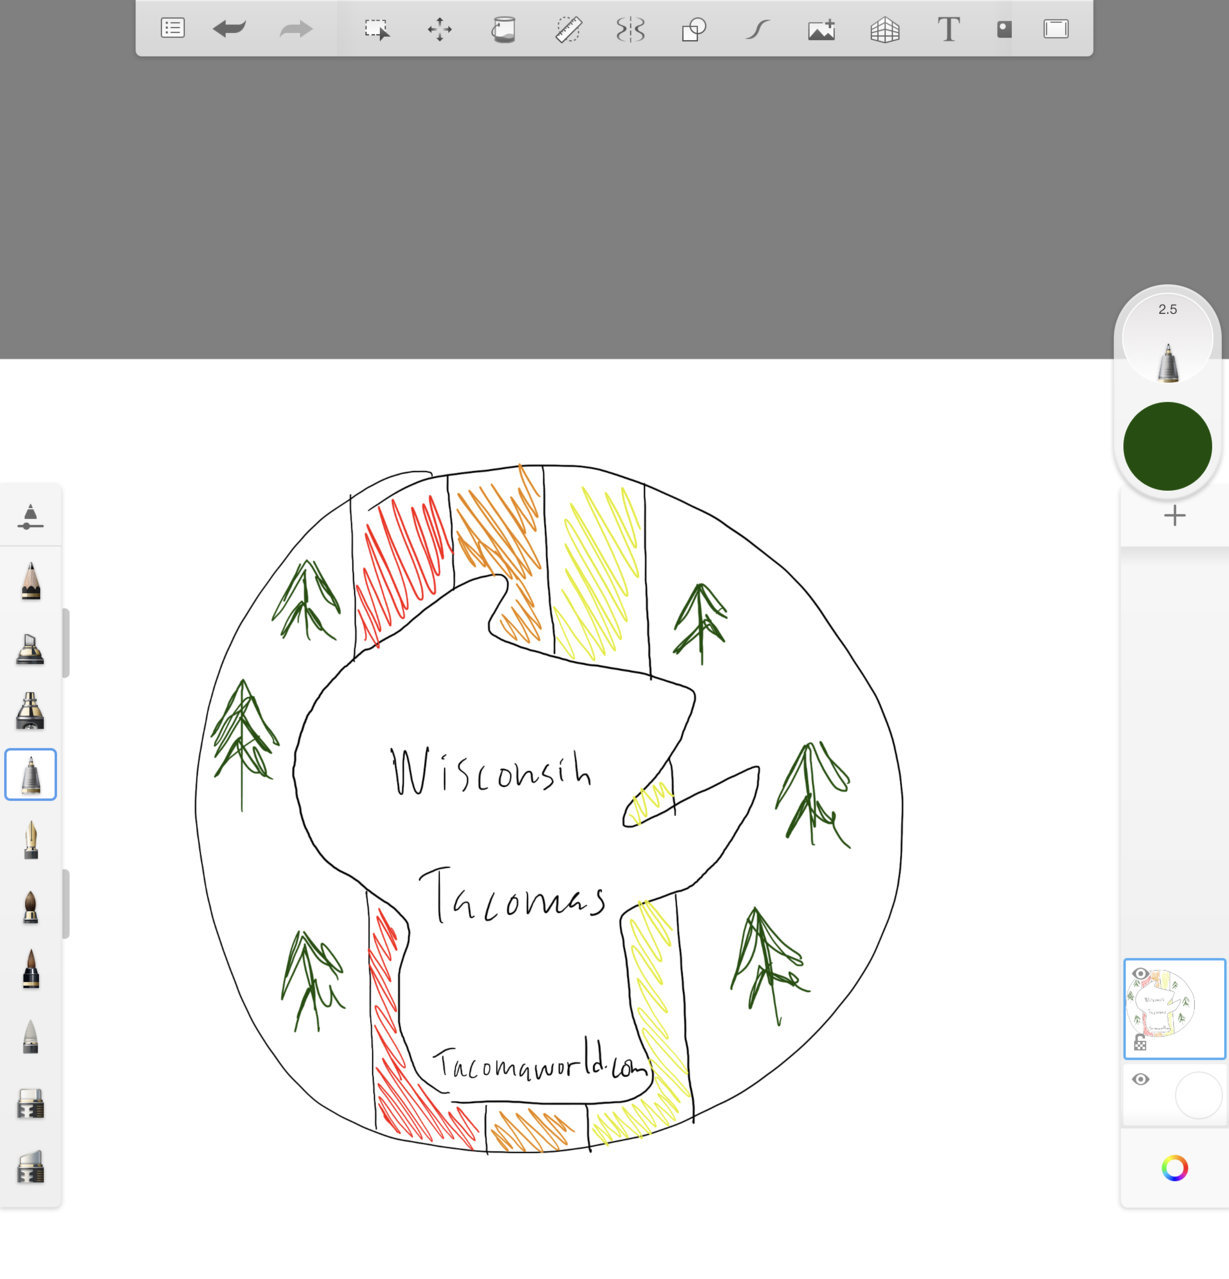Toggle transparency lock on the drawing layer
This screenshot has width=1229, height=1279.
coord(1140,1043)
